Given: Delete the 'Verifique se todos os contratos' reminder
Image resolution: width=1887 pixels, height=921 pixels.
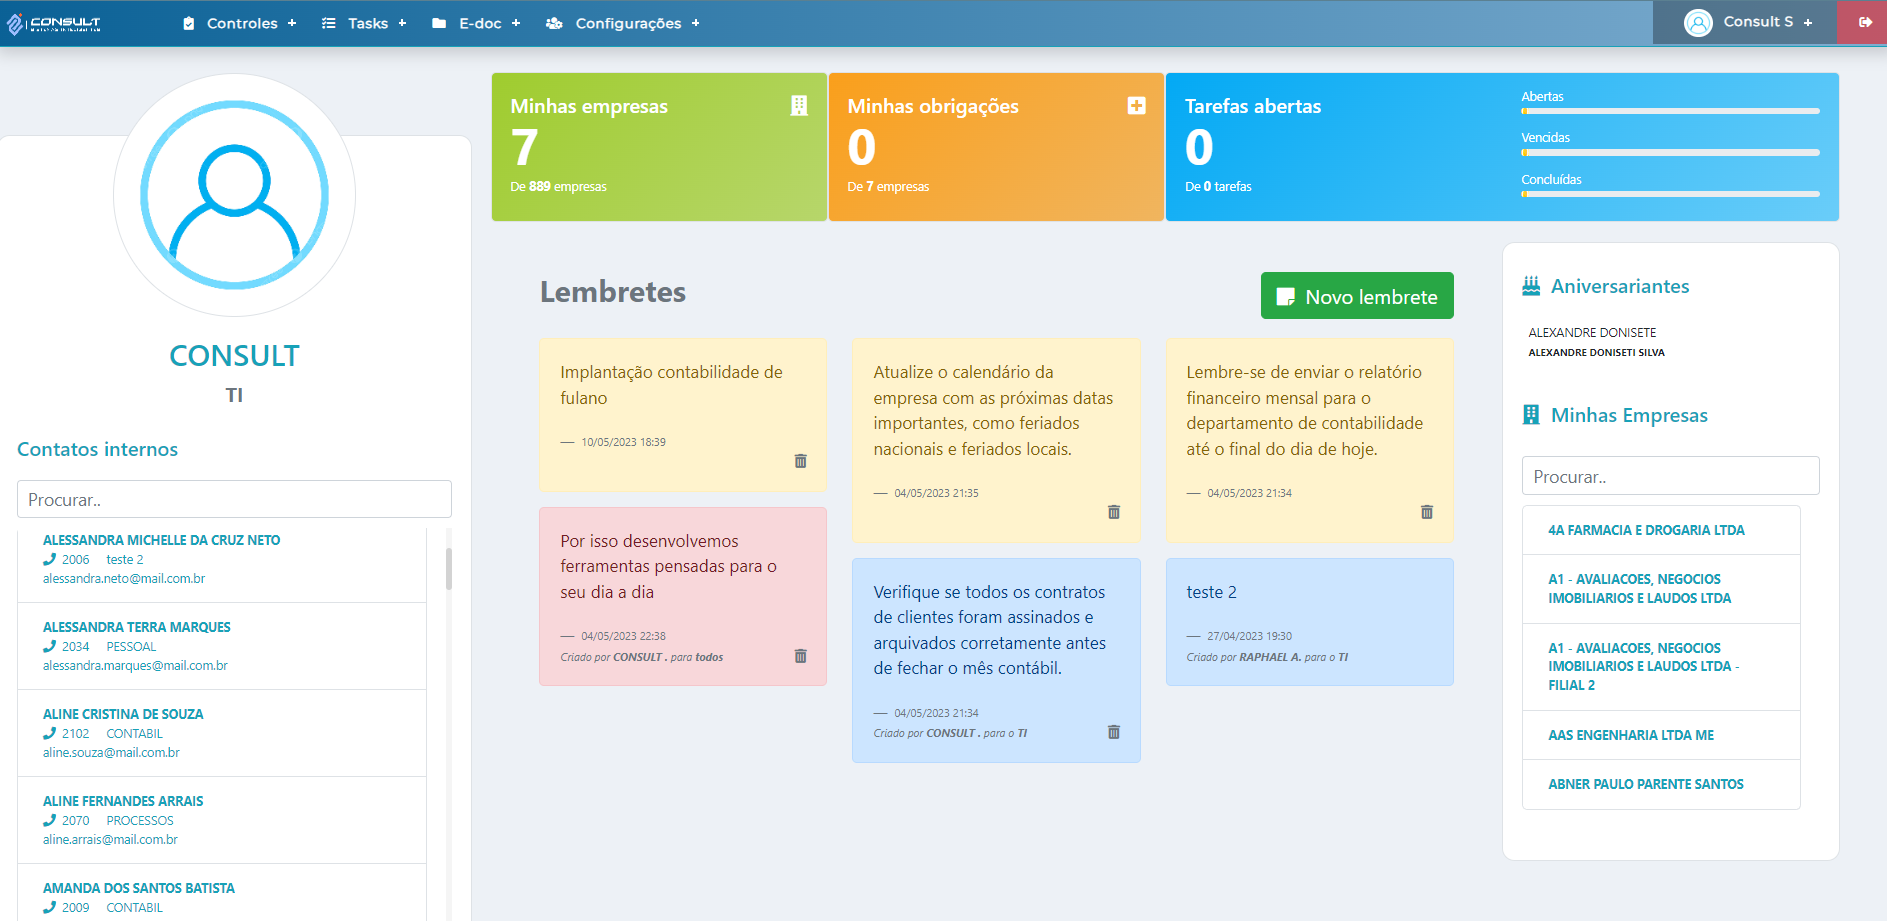Looking at the screenshot, I should click(x=1113, y=732).
